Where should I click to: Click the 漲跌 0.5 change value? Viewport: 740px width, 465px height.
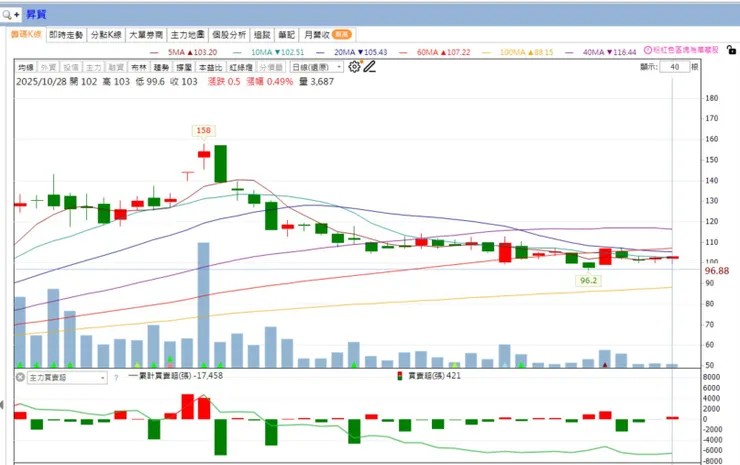(x=224, y=82)
